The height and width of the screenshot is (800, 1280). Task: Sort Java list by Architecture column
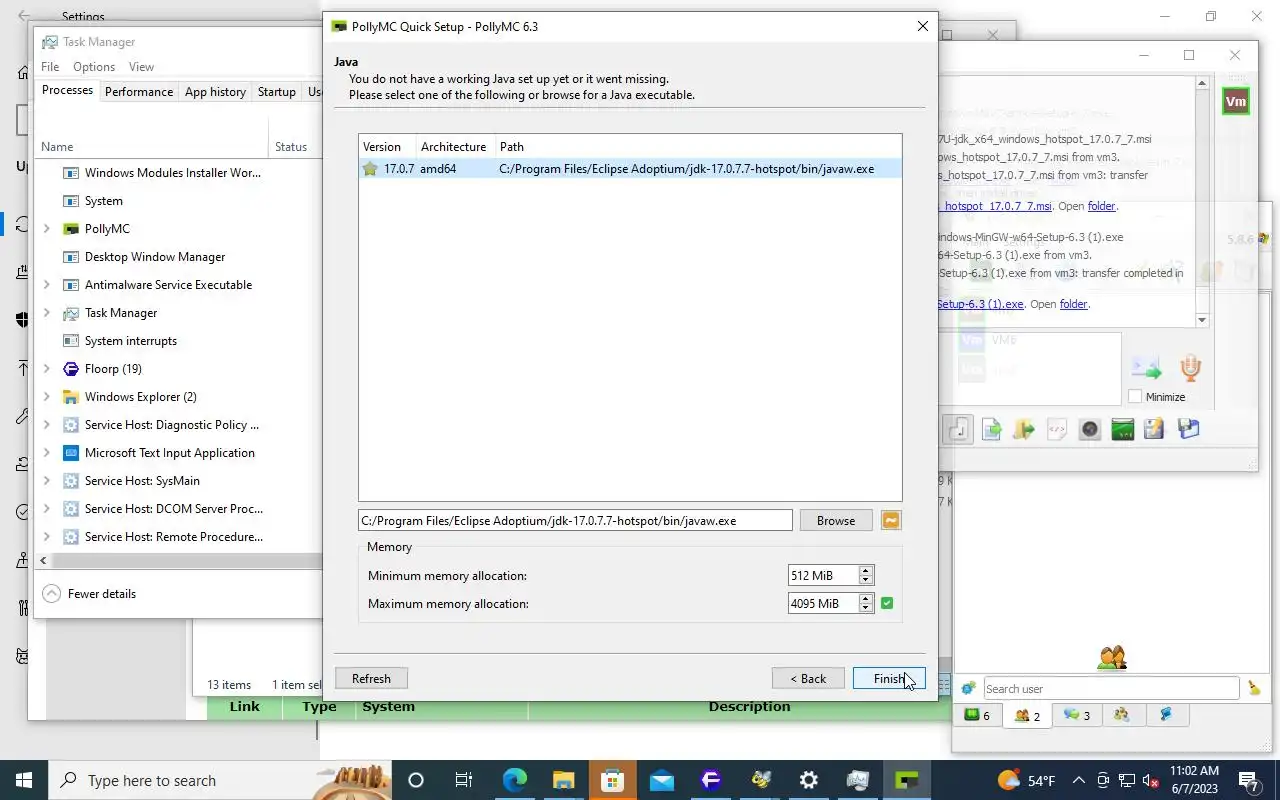click(x=454, y=146)
